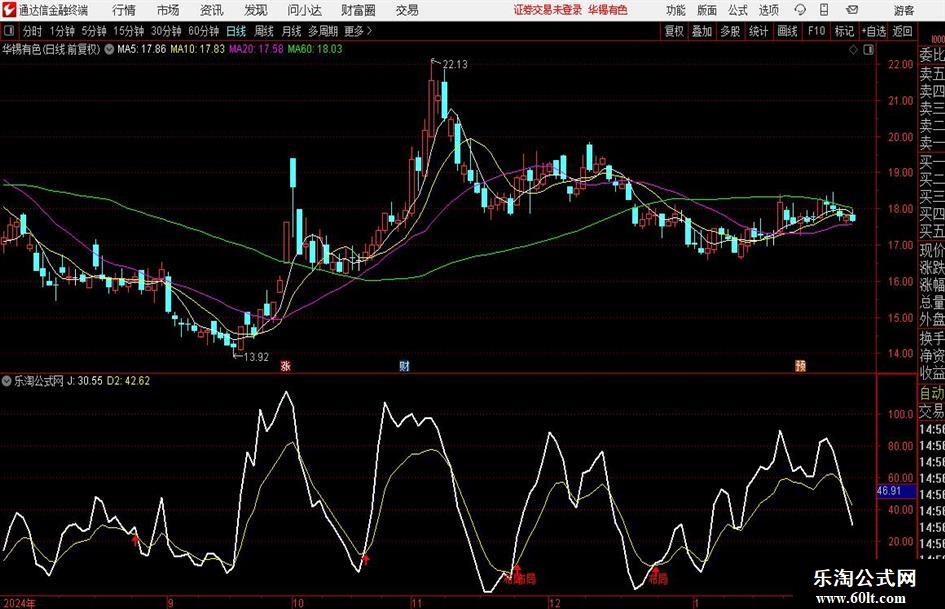Switch to 60分钟 period
This screenshot has height=609, width=945.
coord(204,31)
